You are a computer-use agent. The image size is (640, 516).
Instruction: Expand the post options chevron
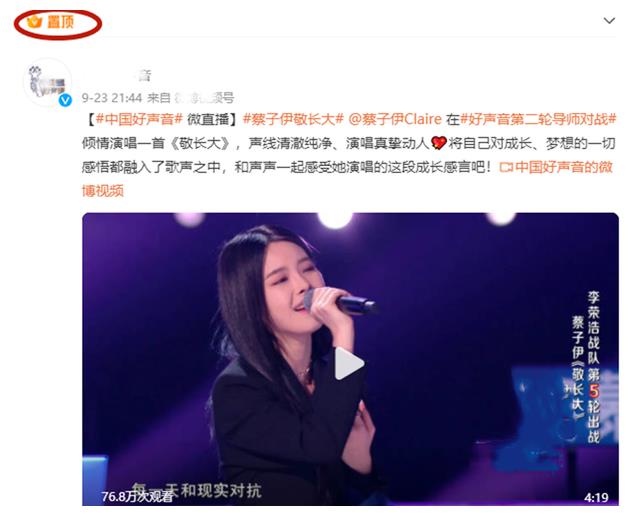coord(609,20)
